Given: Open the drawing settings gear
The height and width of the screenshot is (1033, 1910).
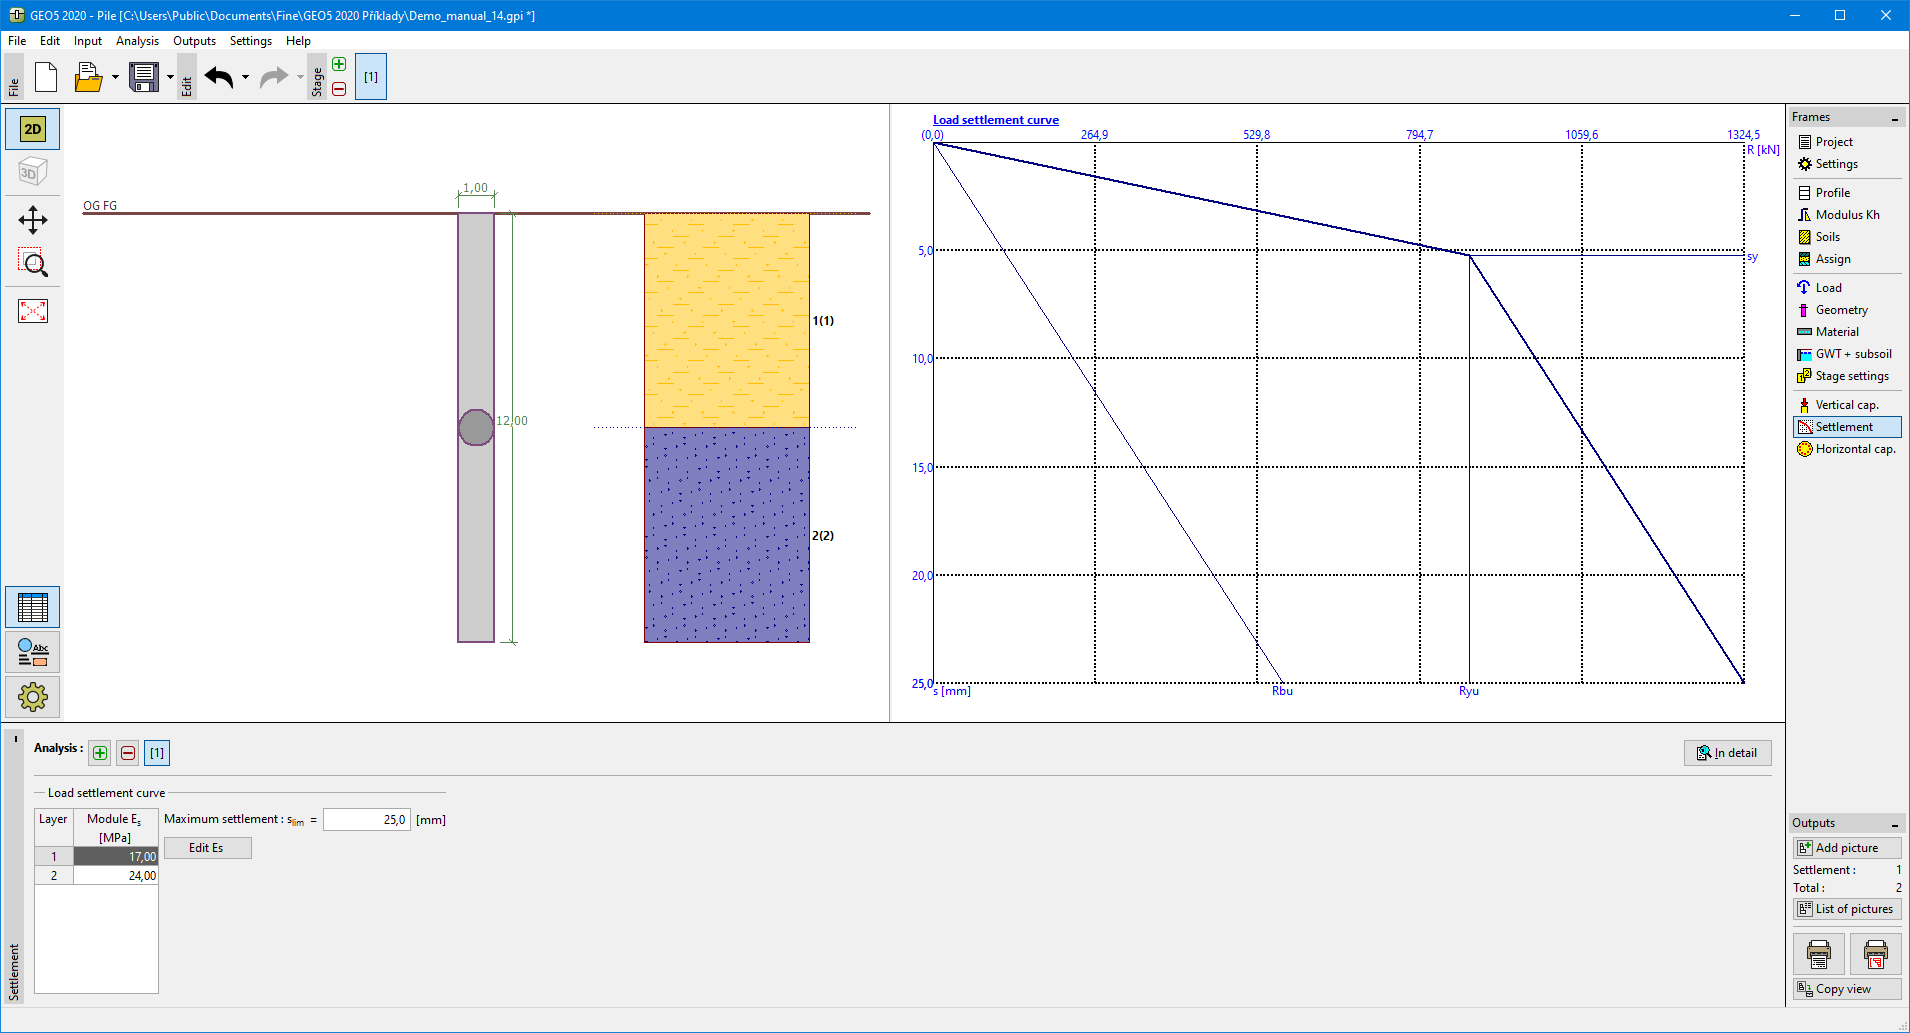Looking at the screenshot, I should [33, 697].
